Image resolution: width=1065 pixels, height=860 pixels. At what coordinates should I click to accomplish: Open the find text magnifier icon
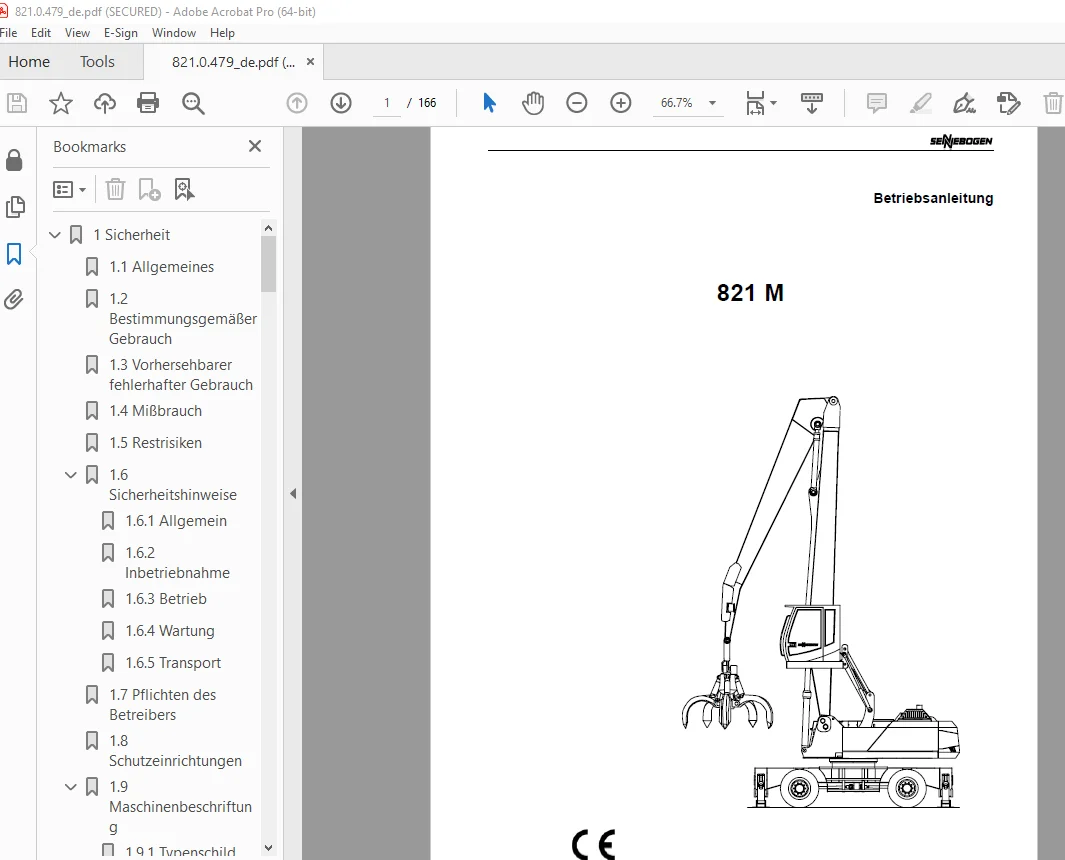coord(194,103)
